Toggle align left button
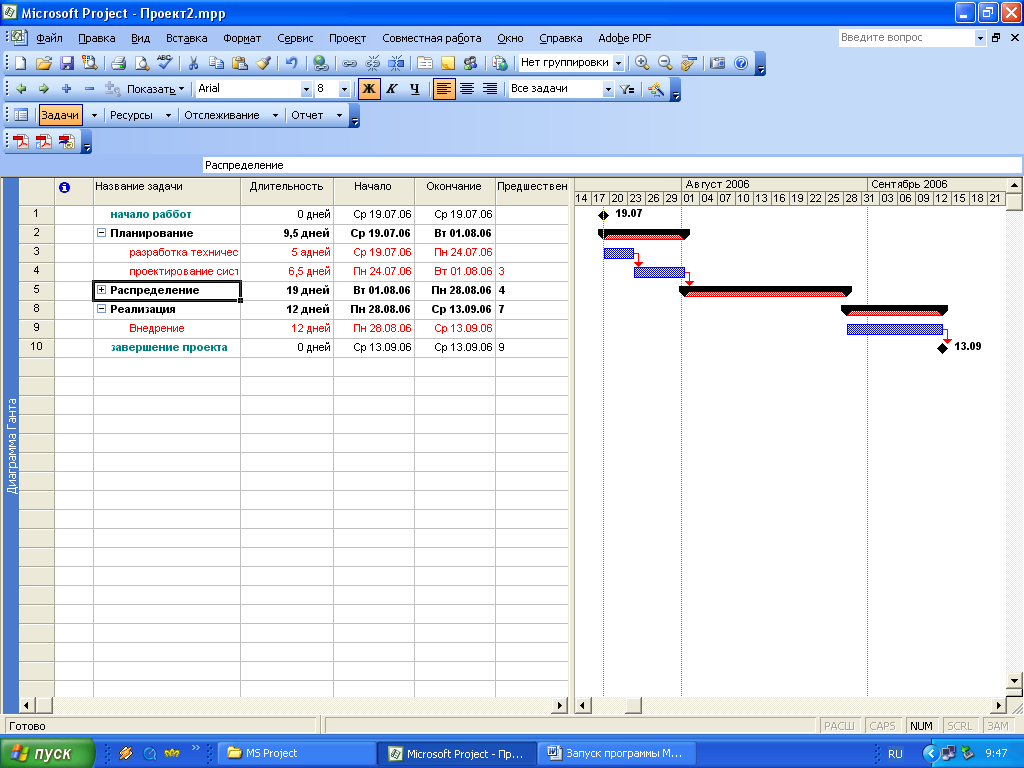 pos(443,89)
